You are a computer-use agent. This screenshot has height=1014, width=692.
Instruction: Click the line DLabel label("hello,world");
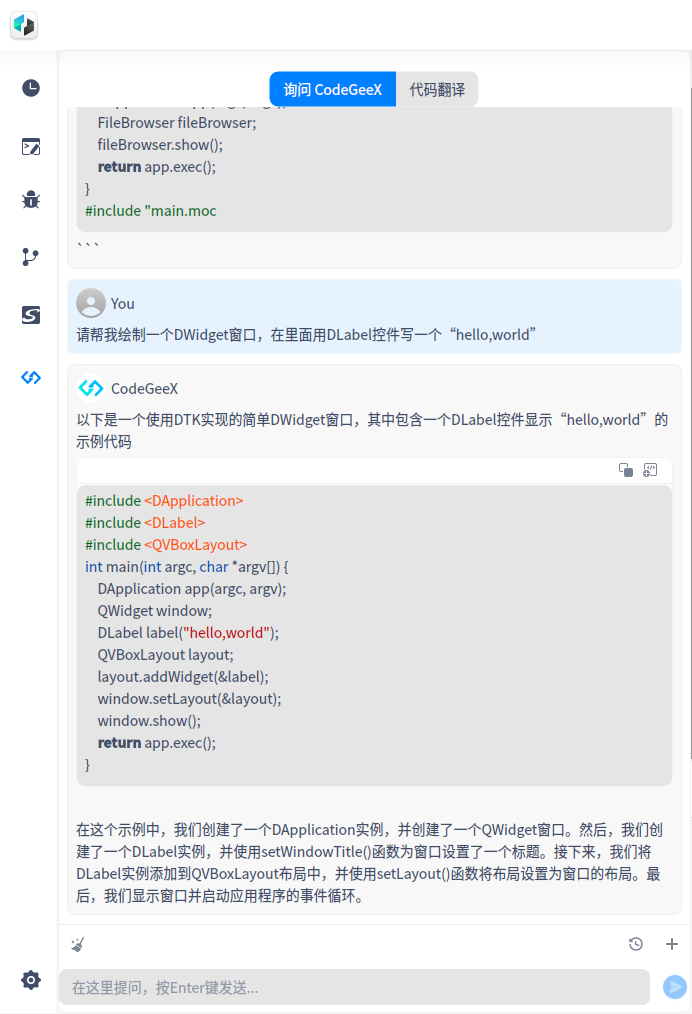(x=188, y=632)
